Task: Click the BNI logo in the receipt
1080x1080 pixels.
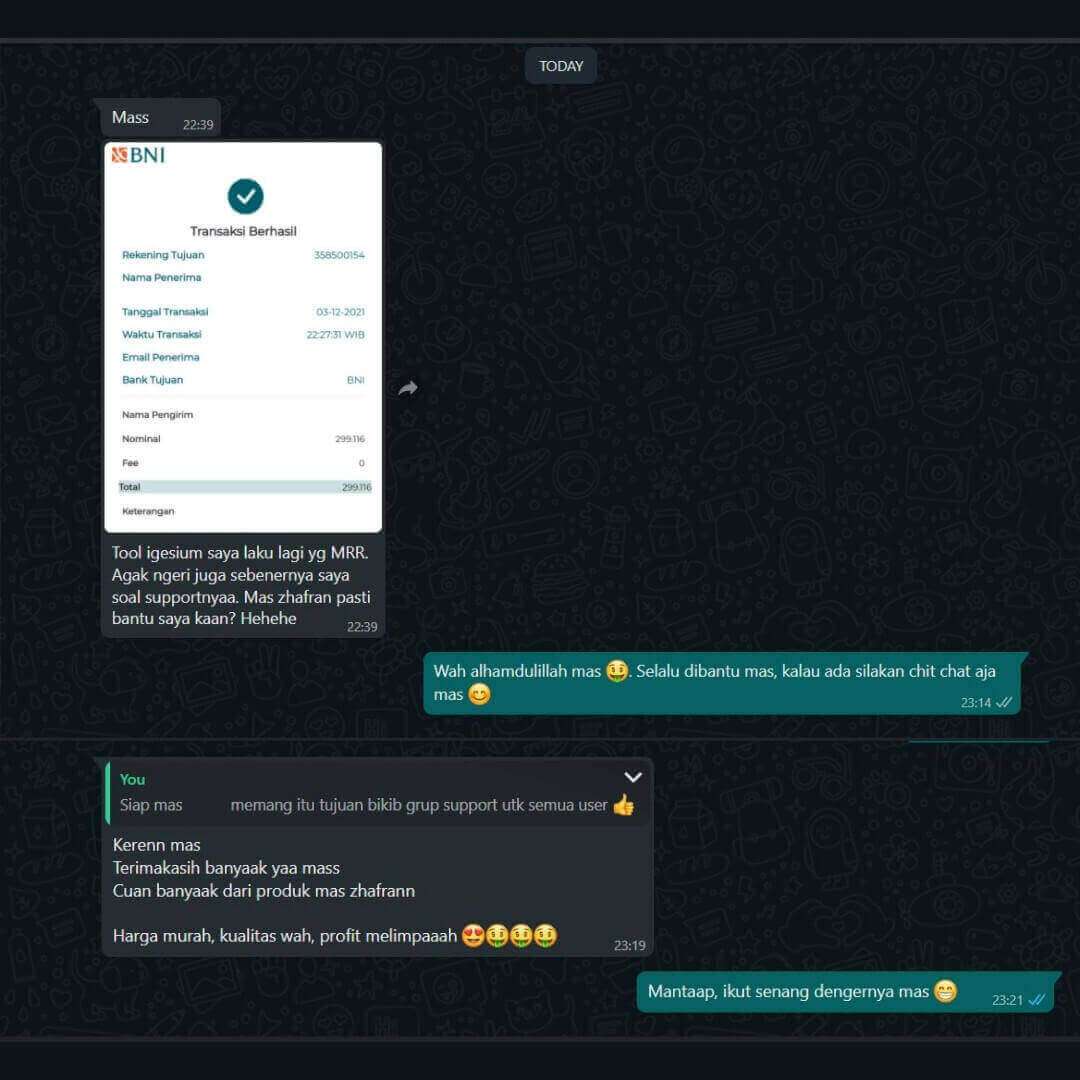Action: tap(138, 155)
